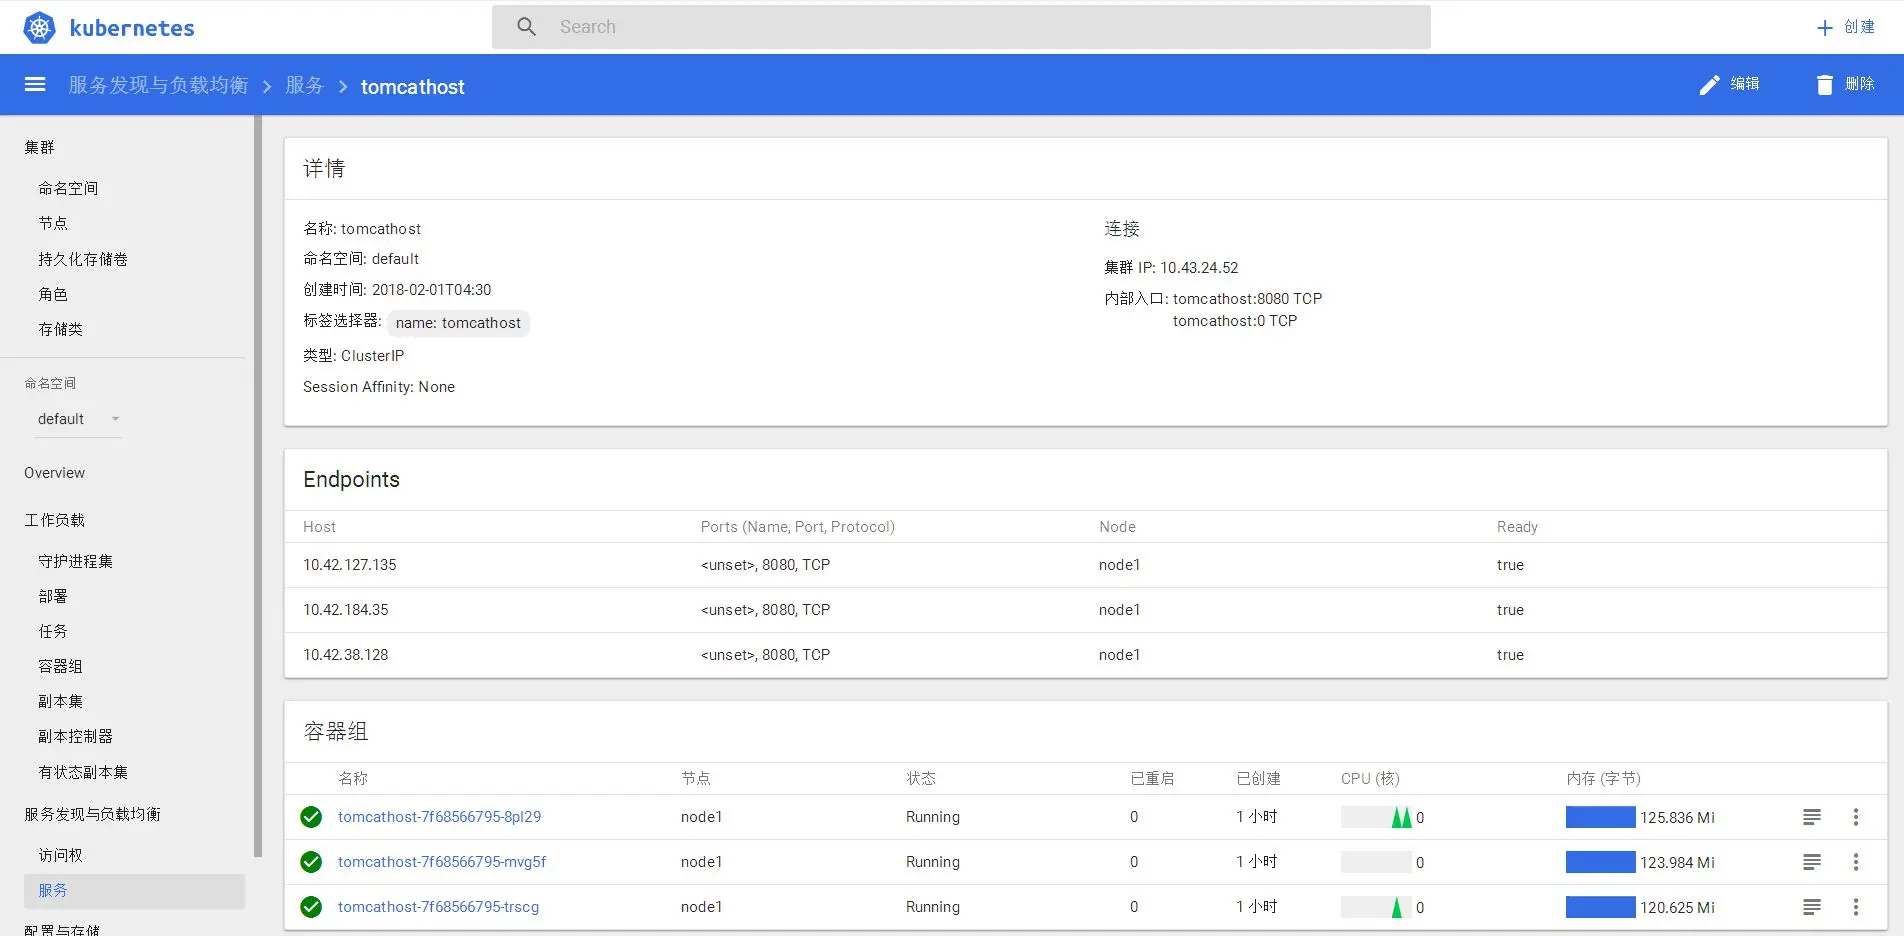Click 服务发现与负载均衡 breadcrumb link
This screenshot has height=936, width=1904.
point(158,85)
